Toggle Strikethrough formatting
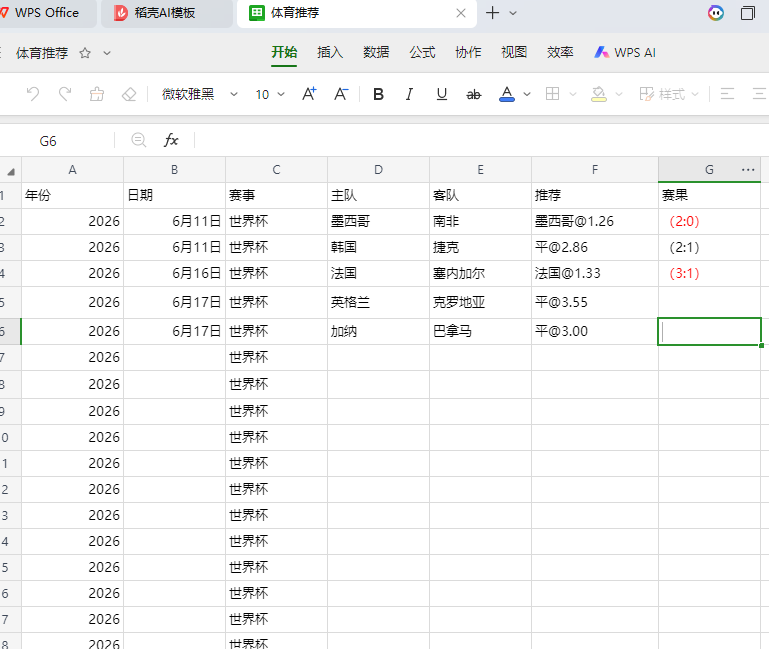This screenshot has height=649, width=769. click(473, 94)
